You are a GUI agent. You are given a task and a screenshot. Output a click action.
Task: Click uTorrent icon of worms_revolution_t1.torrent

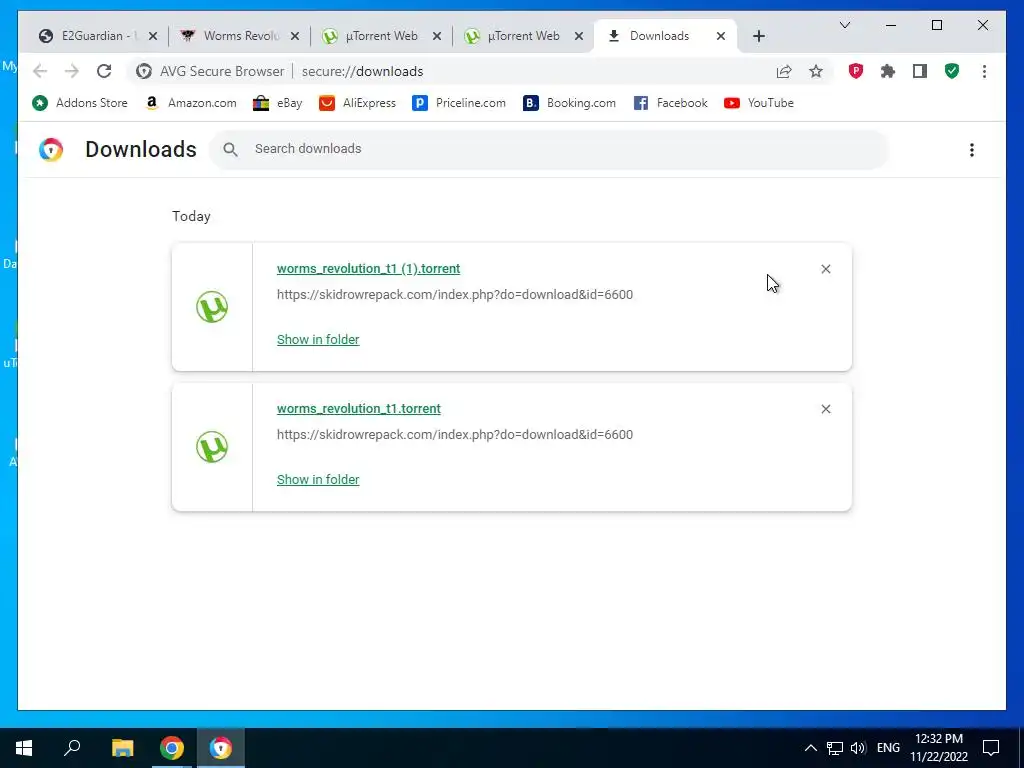pyautogui.click(x=212, y=447)
